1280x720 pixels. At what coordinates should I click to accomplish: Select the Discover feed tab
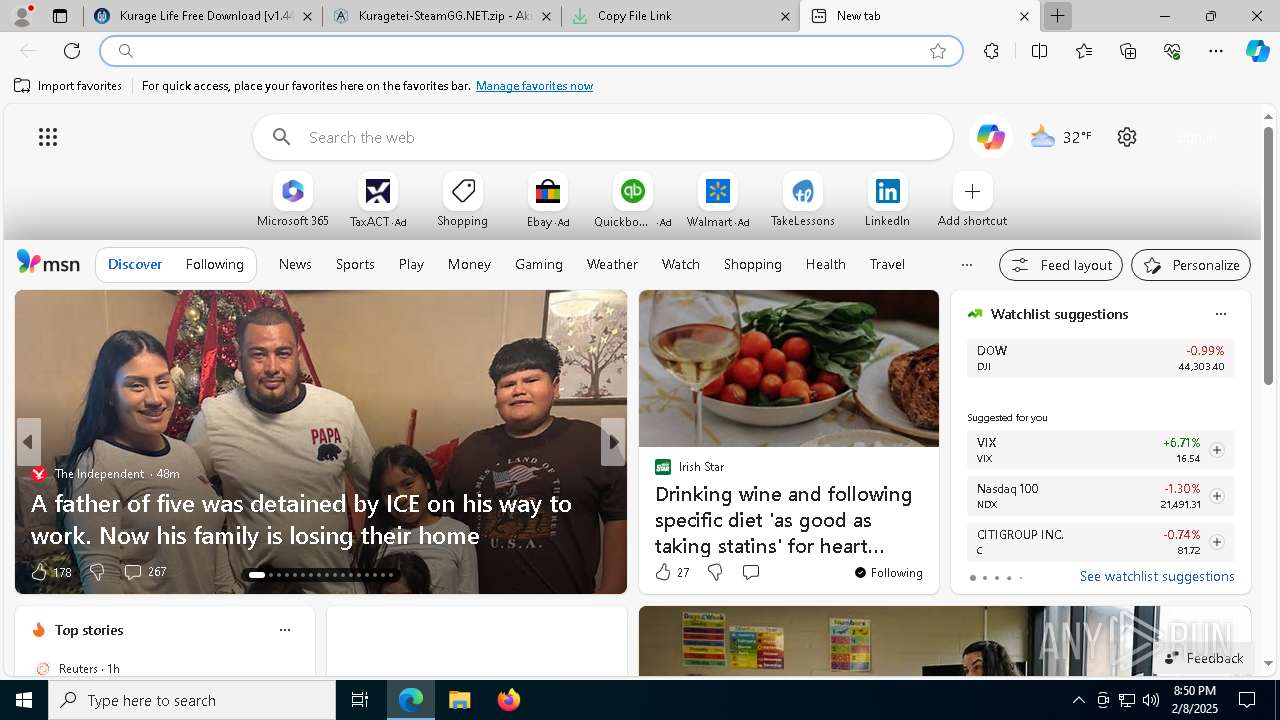pyautogui.click(x=135, y=264)
